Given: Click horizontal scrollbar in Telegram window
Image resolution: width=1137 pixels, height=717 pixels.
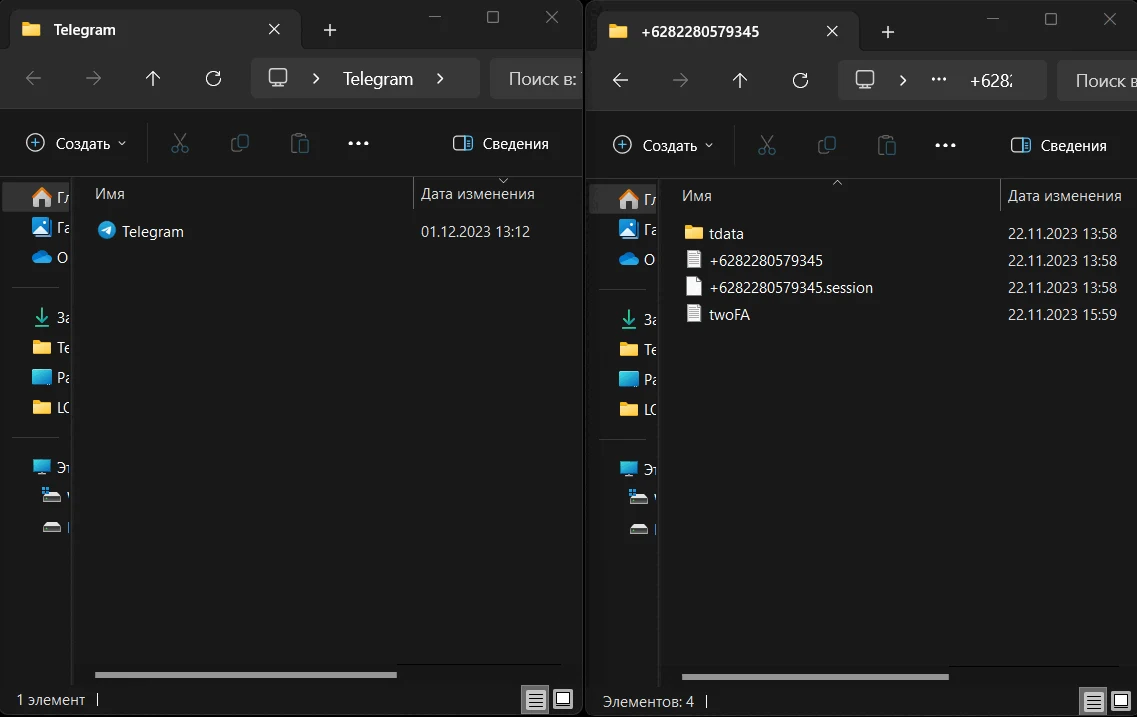Looking at the screenshot, I should coord(246,675).
